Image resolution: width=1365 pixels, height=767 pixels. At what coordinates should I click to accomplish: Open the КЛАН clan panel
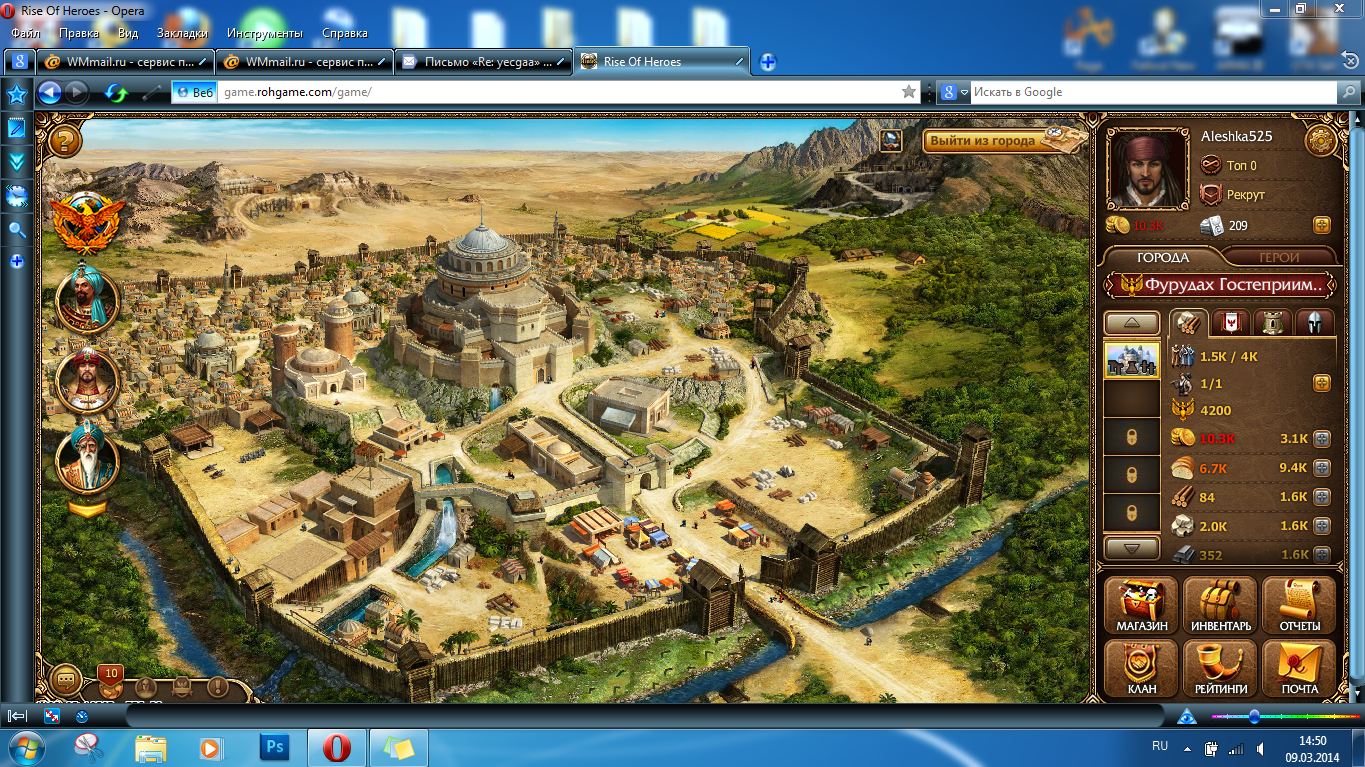click(1142, 668)
